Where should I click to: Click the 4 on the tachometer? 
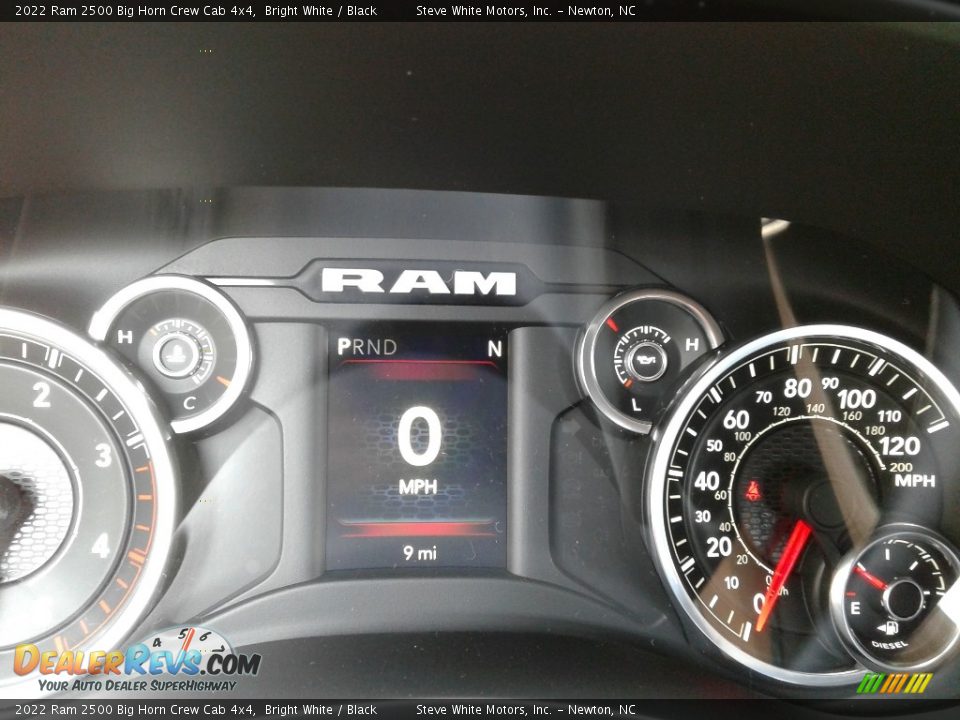101,546
